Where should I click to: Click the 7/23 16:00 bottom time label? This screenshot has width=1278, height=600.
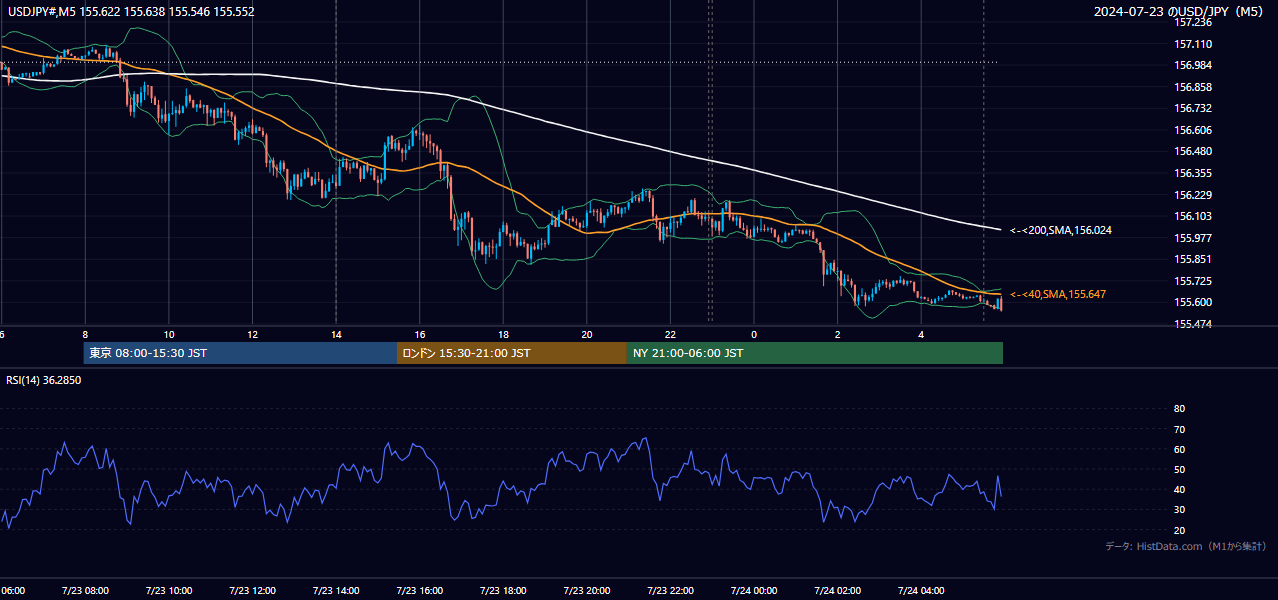click(x=420, y=590)
